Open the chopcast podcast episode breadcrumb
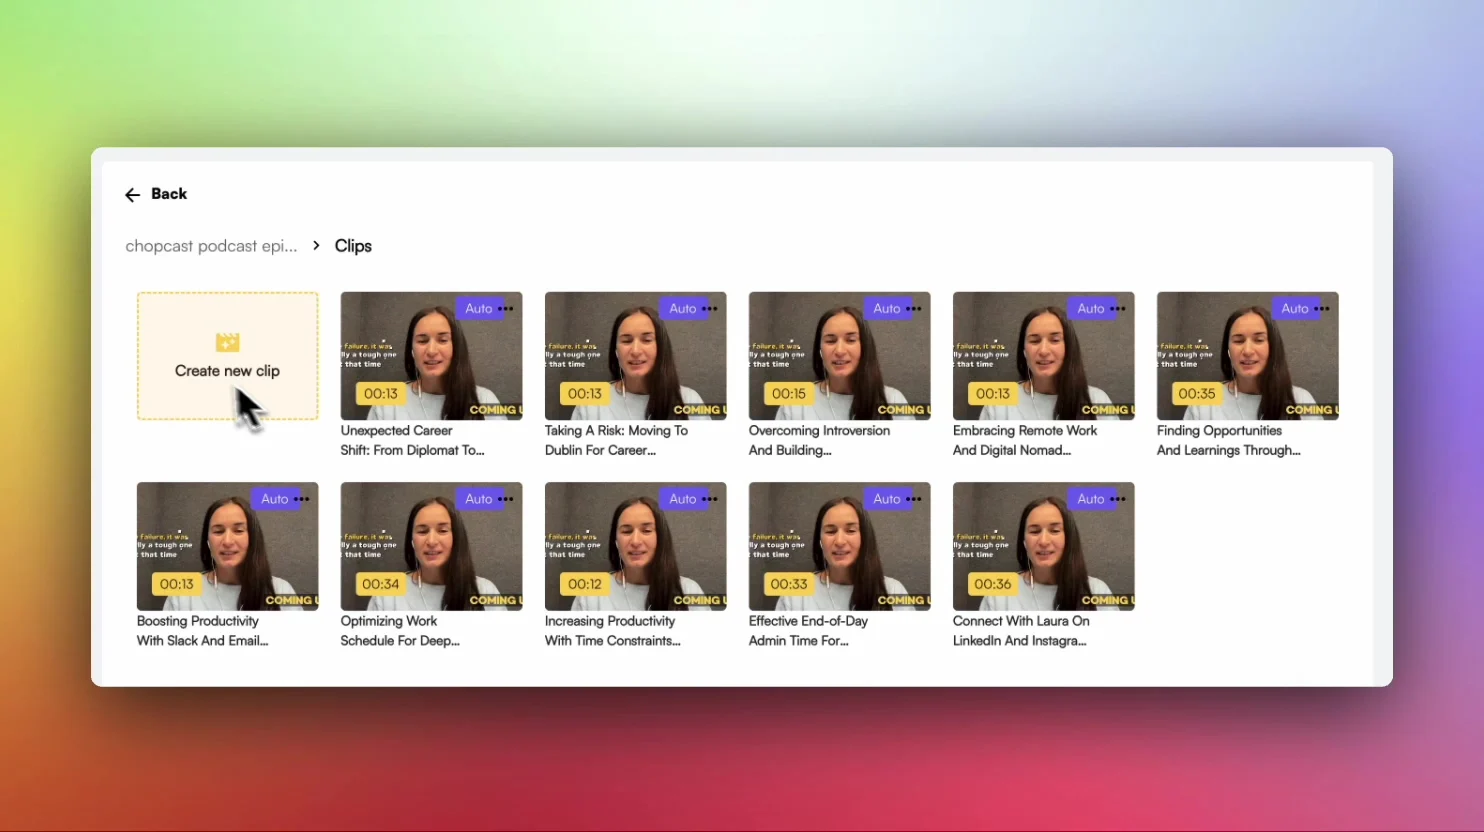The height and width of the screenshot is (832, 1484). coord(211,246)
